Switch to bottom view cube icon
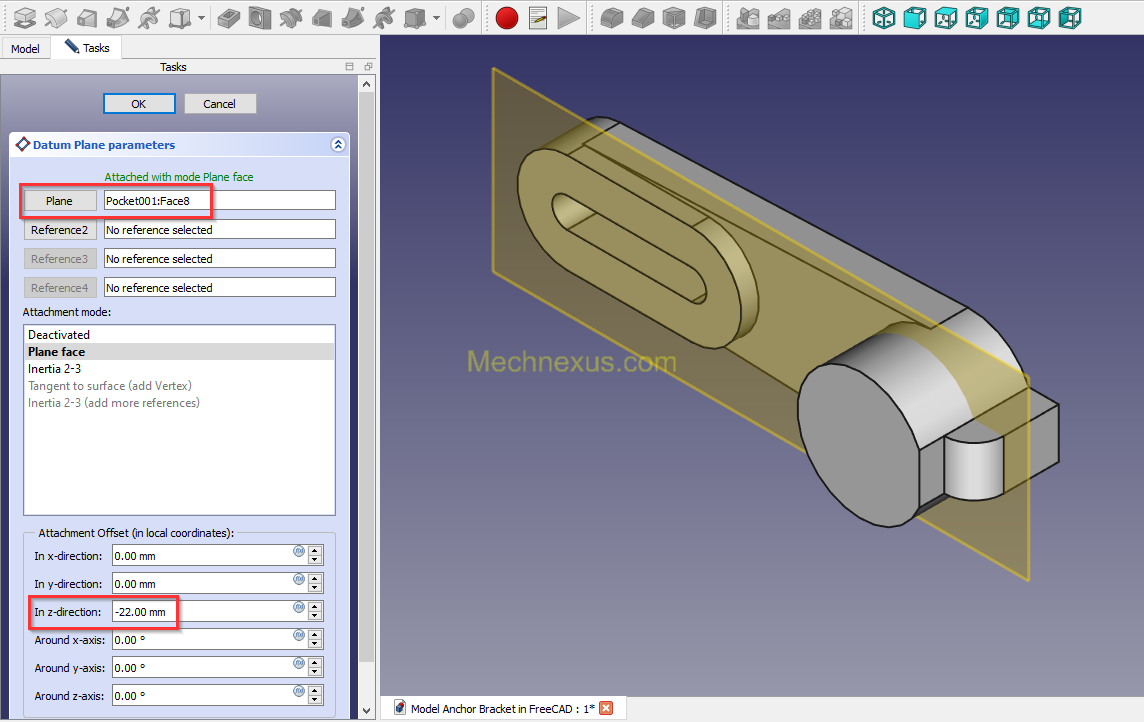Viewport: 1144px width, 722px height. click(x=1038, y=18)
